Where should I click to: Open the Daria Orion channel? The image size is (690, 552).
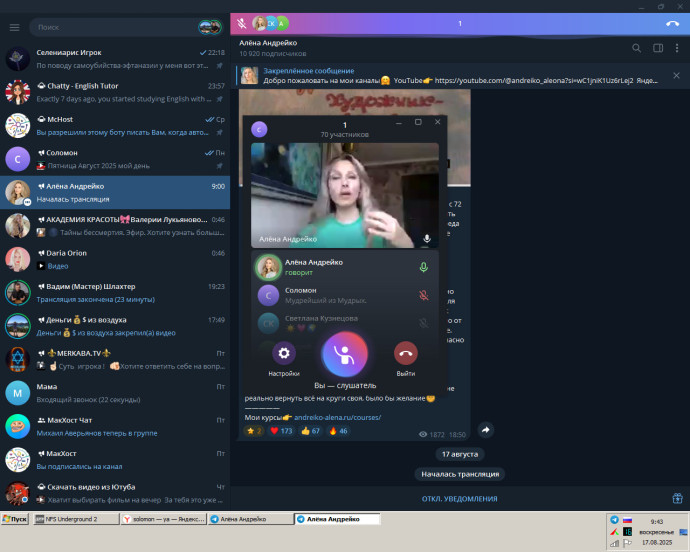click(x=115, y=259)
